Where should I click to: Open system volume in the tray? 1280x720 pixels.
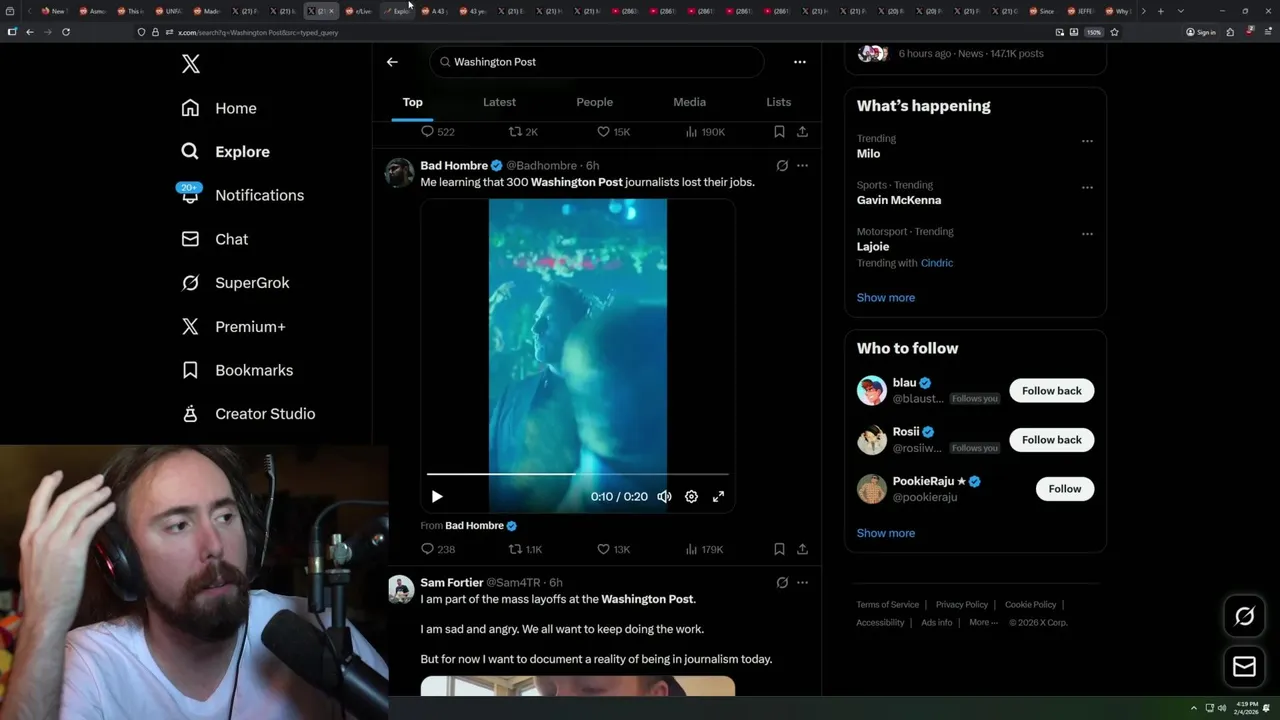click(x=1222, y=708)
